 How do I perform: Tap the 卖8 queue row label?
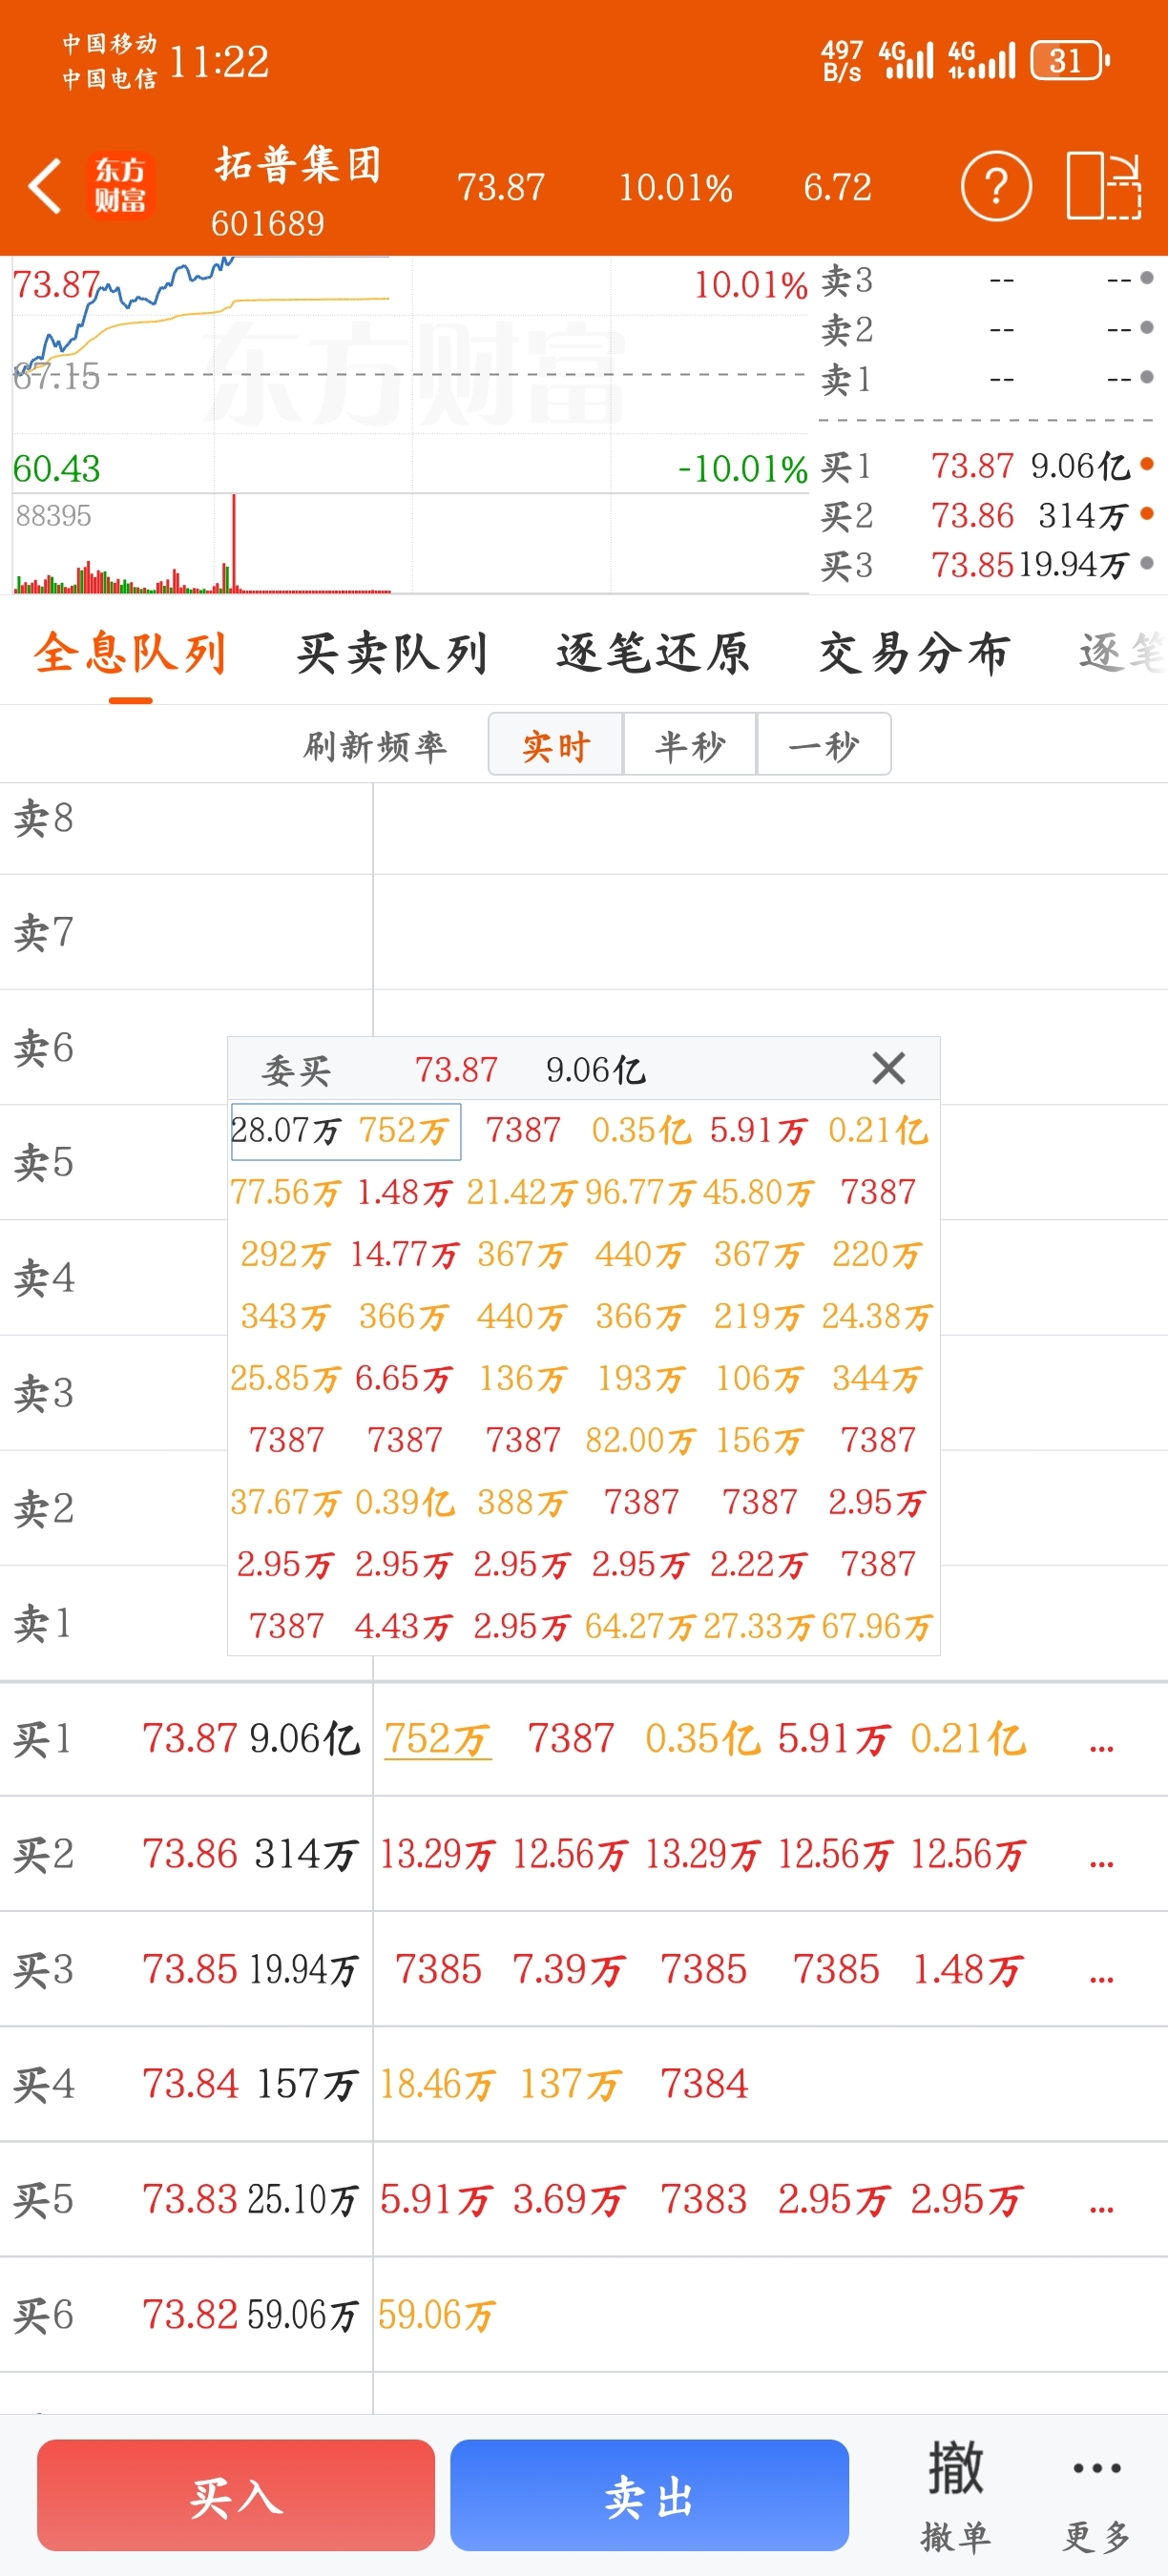coord(44,818)
